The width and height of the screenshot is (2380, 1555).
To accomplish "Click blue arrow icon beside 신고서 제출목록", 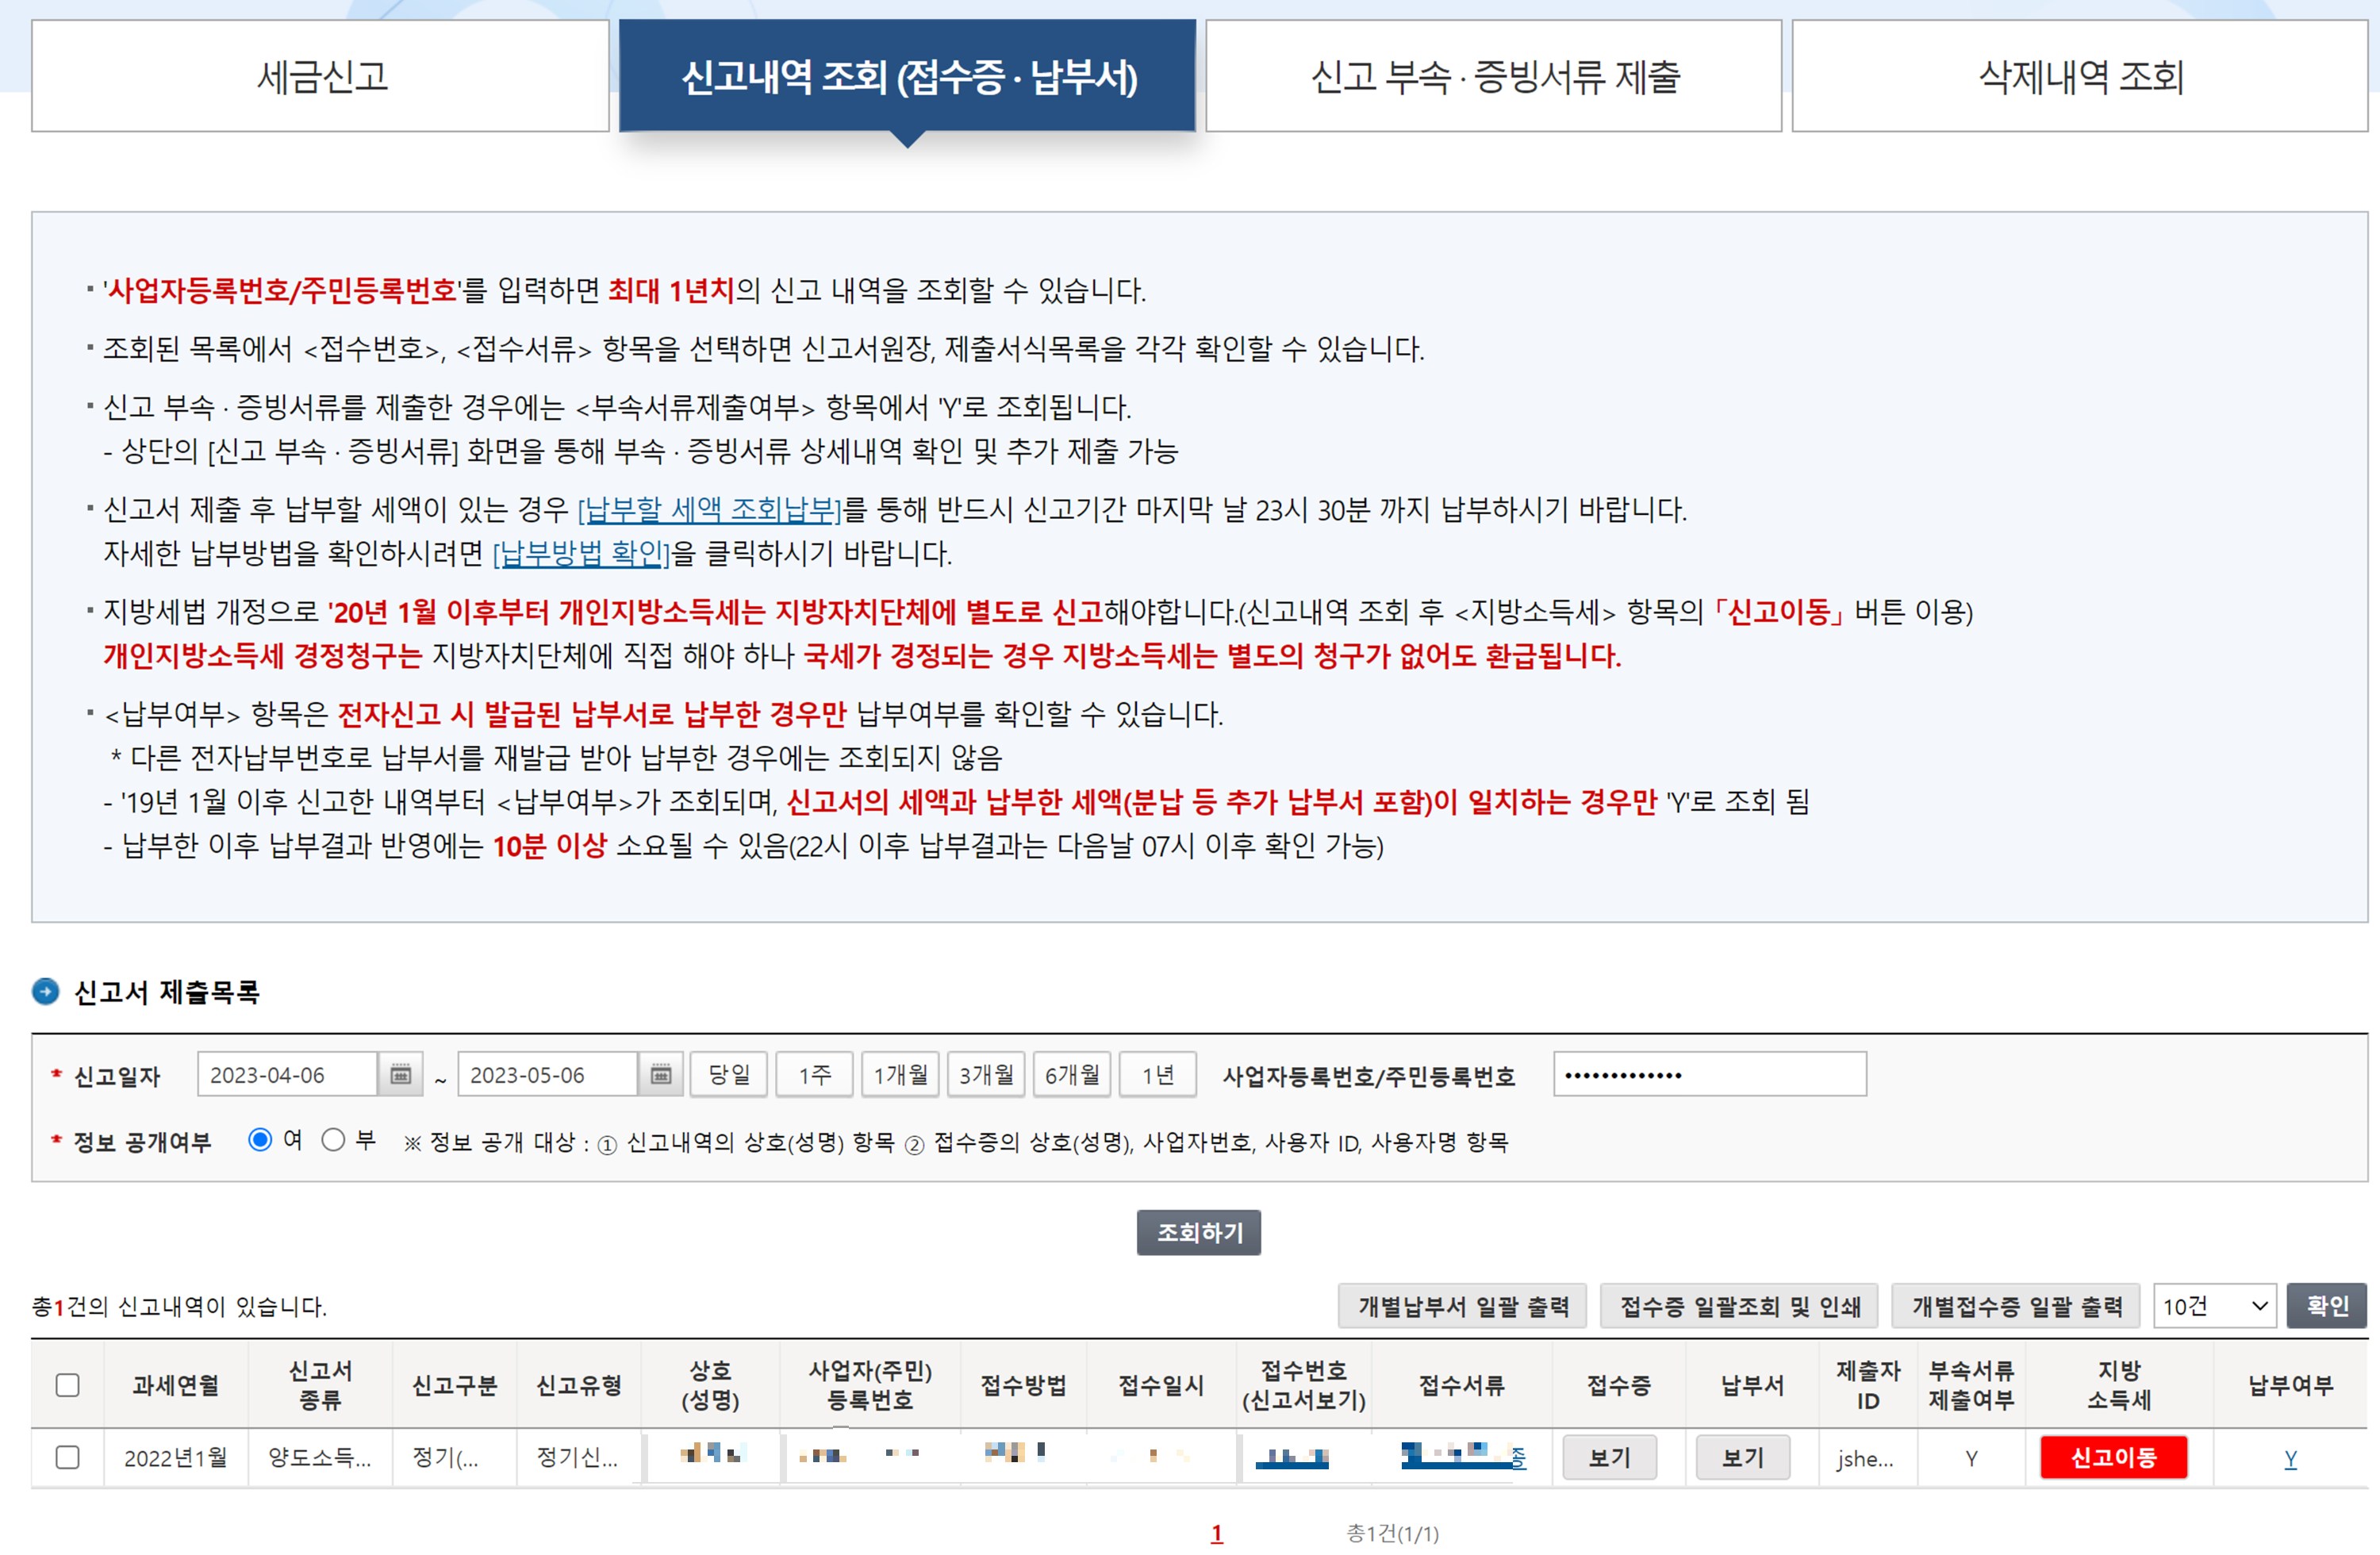I will (x=46, y=991).
